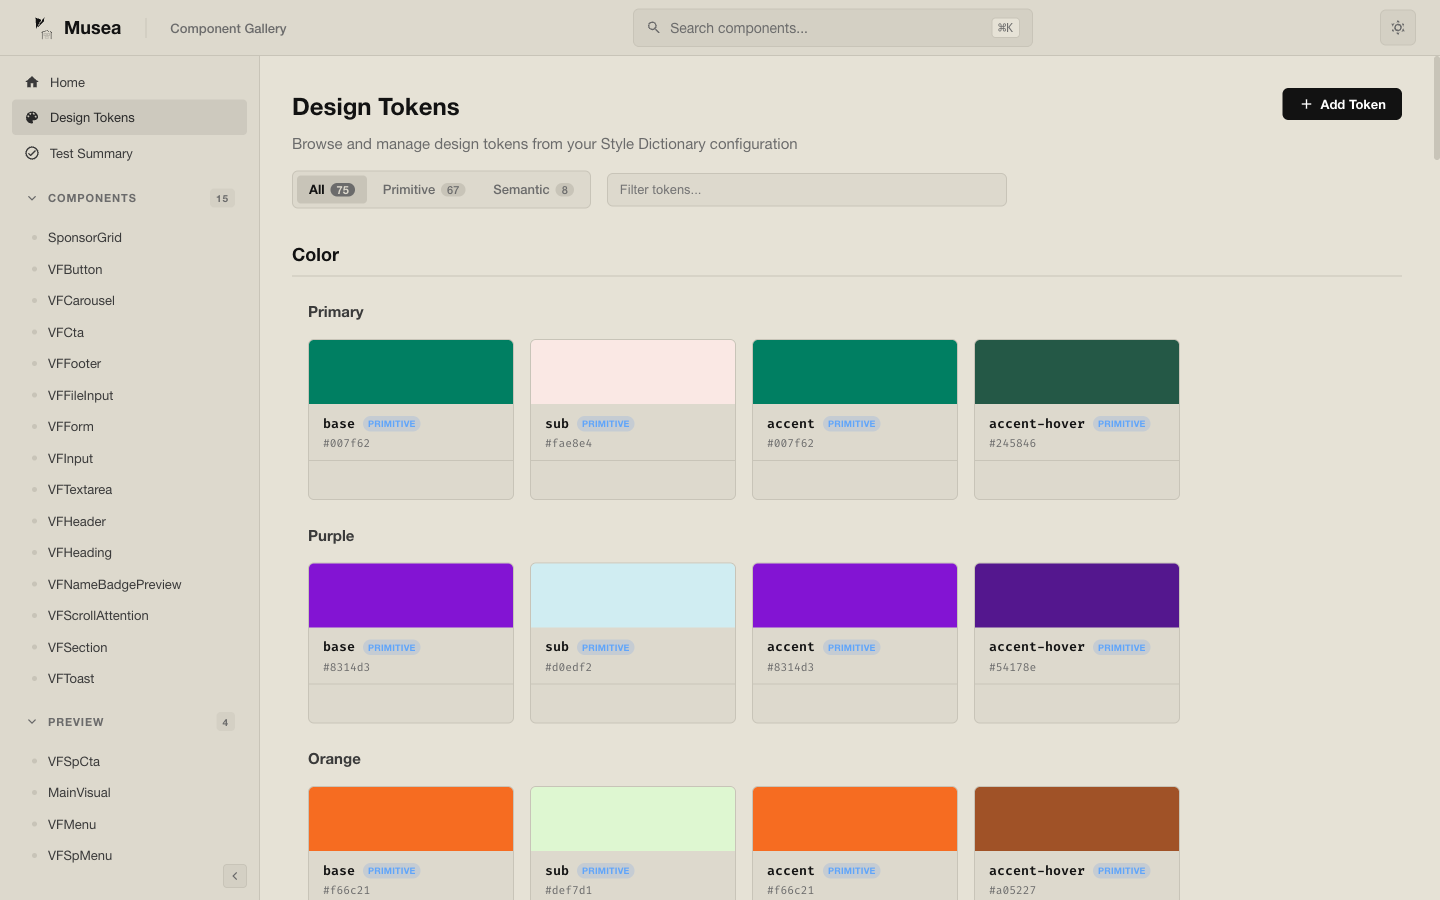Open the VFButton component page
Viewport: 1440px width, 900px height.
point(75,269)
